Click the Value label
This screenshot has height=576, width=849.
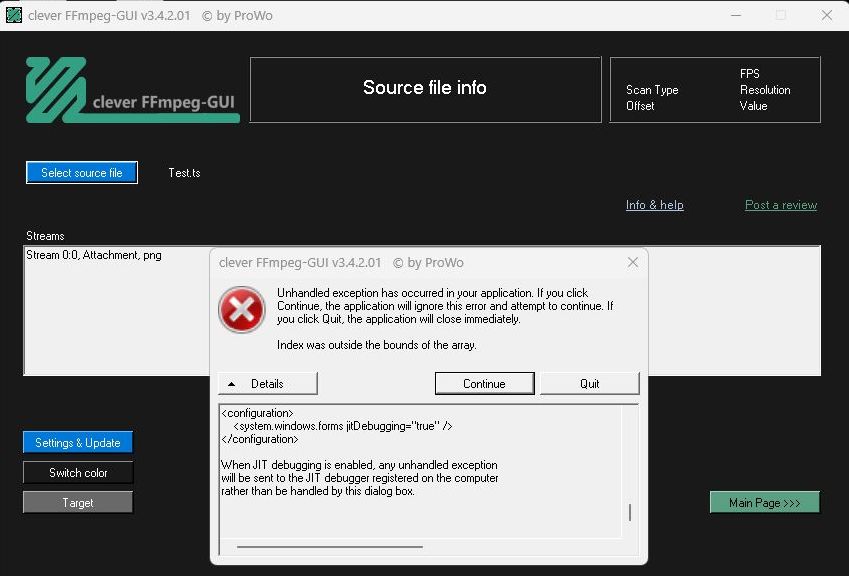(x=754, y=106)
